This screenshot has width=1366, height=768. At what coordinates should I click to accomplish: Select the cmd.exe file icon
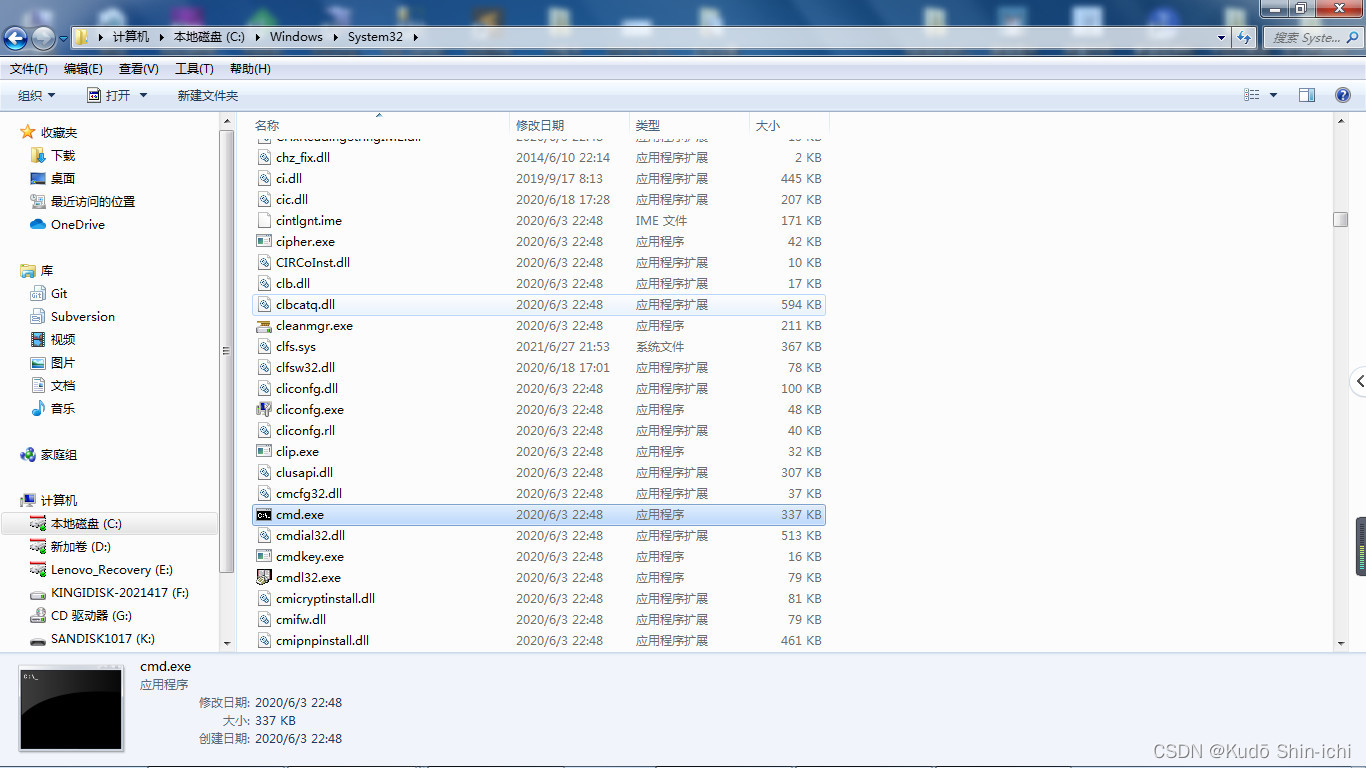click(264, 515)
